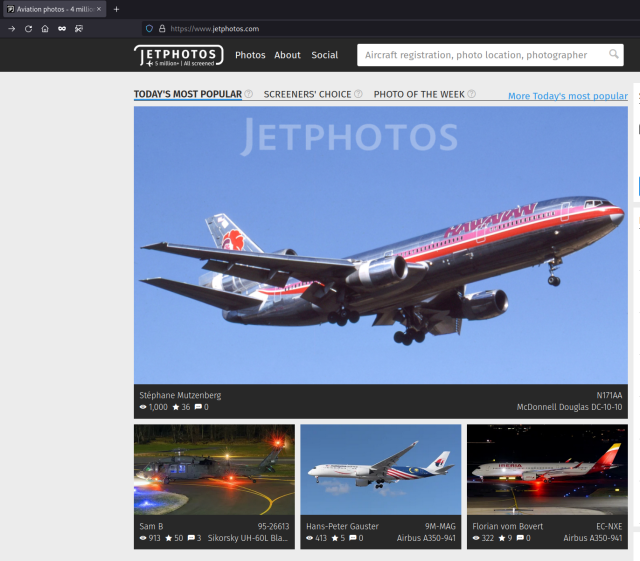This screenshot has height=561, width=640.
Task: Reload the page with the refresh icon
Action: pyautogui.click(x=28, y=29)
